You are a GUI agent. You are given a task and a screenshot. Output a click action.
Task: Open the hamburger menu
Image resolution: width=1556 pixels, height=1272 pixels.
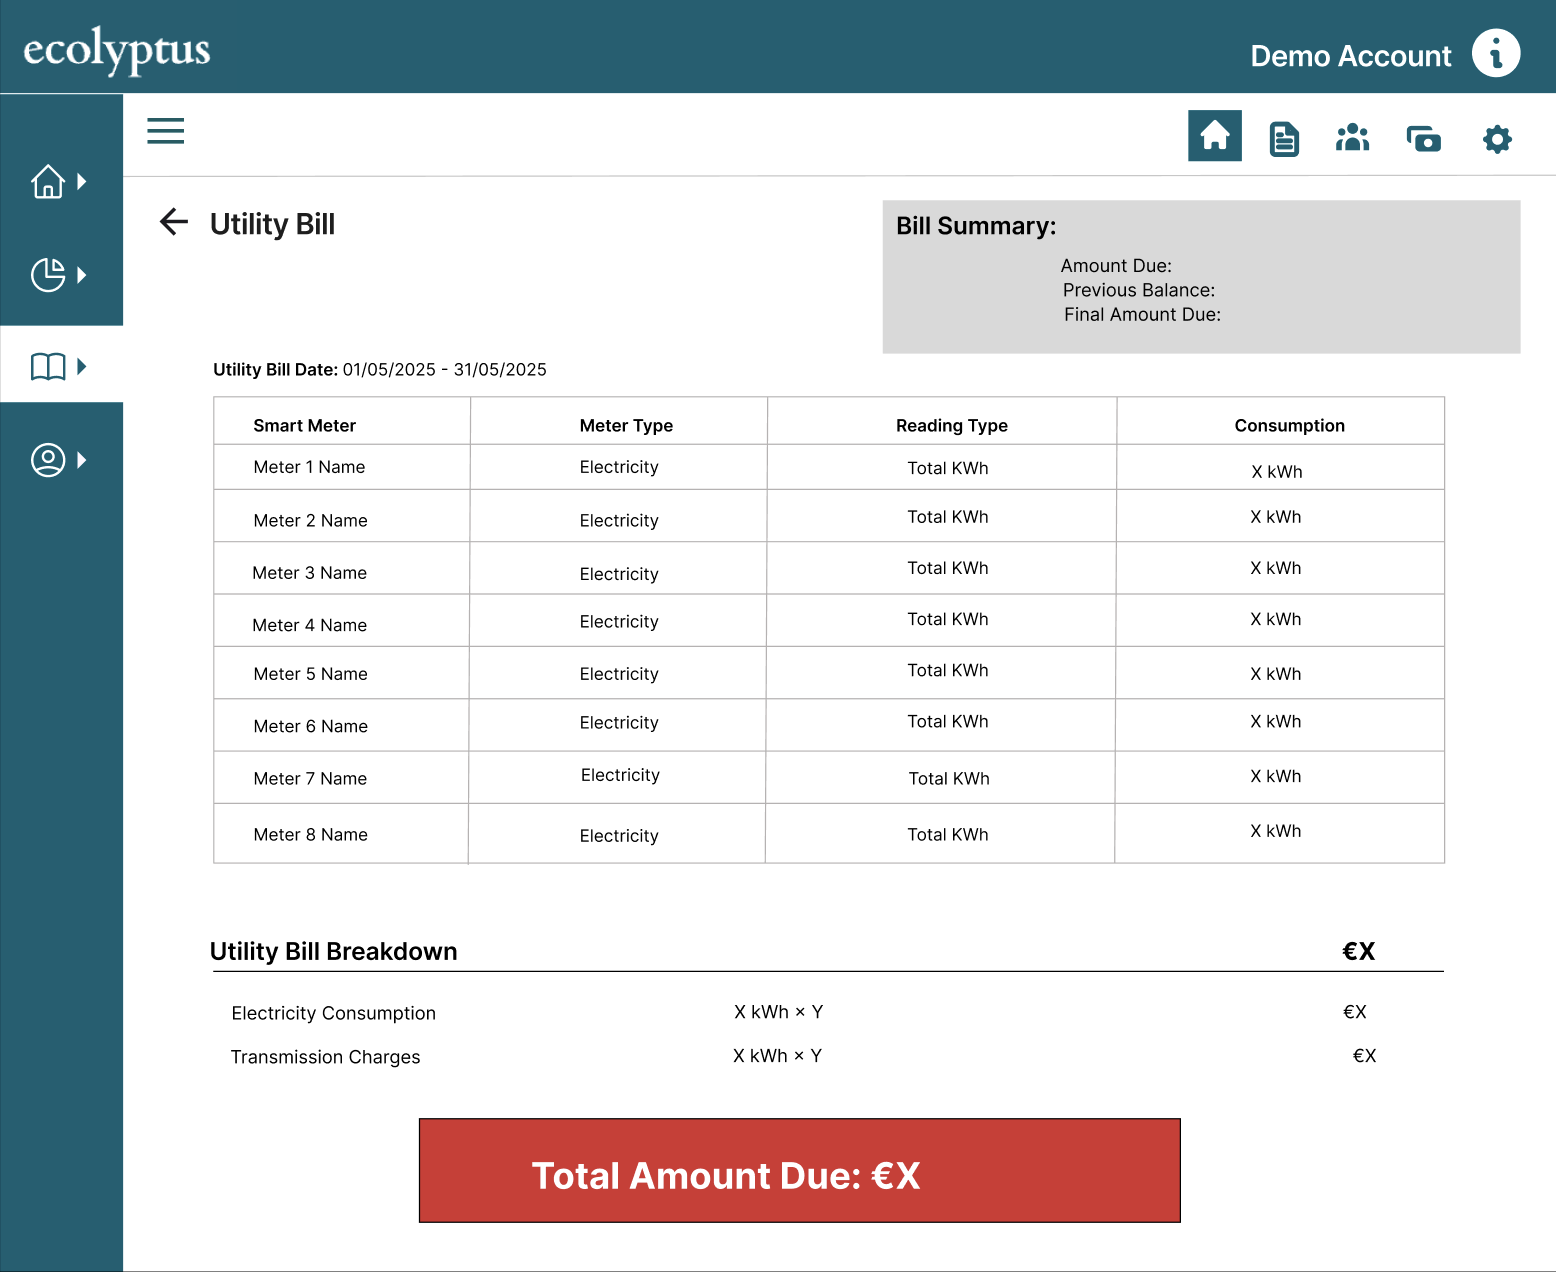[165, 131]
